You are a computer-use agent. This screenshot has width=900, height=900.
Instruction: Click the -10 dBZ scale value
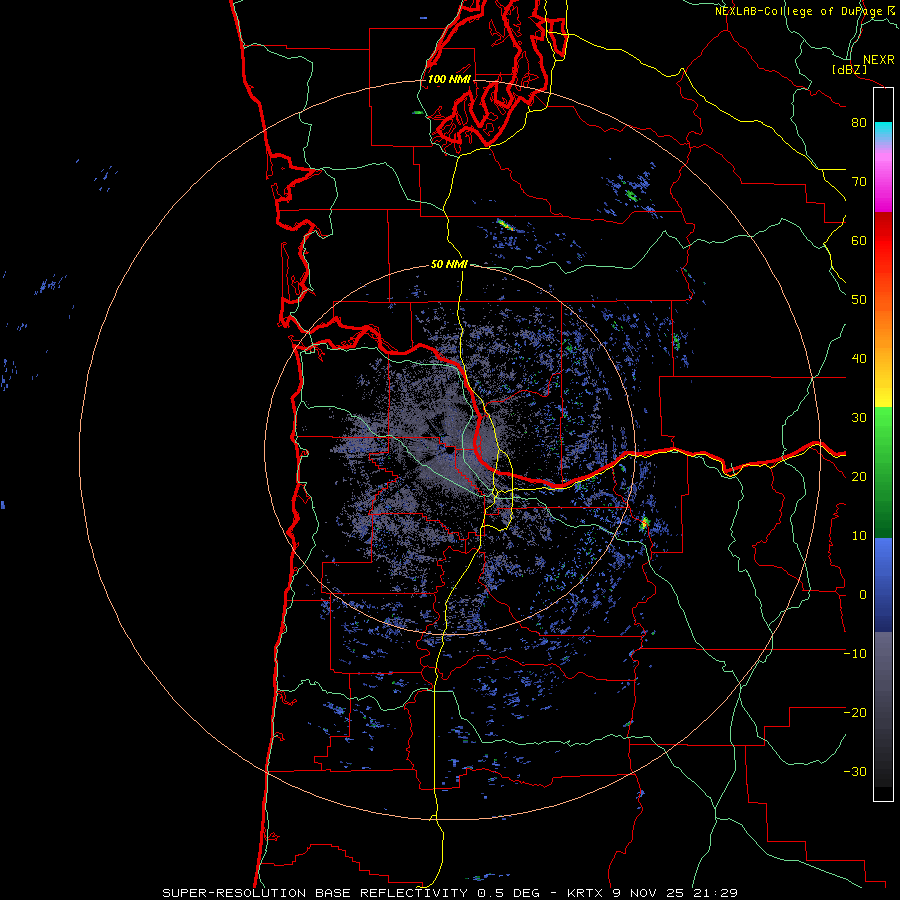(855, 654)
